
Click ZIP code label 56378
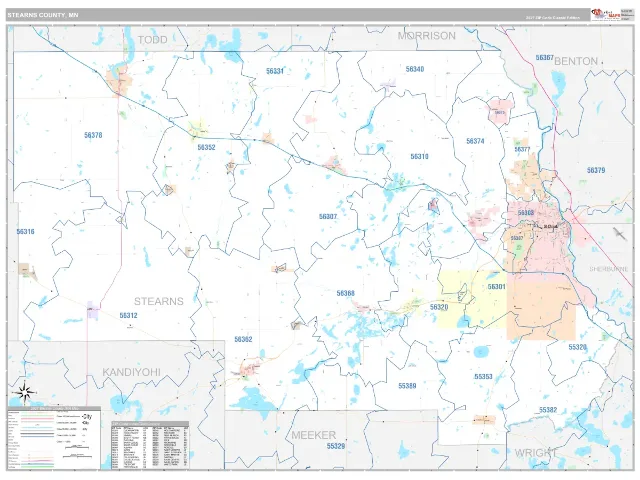click(x=93, y=135)
